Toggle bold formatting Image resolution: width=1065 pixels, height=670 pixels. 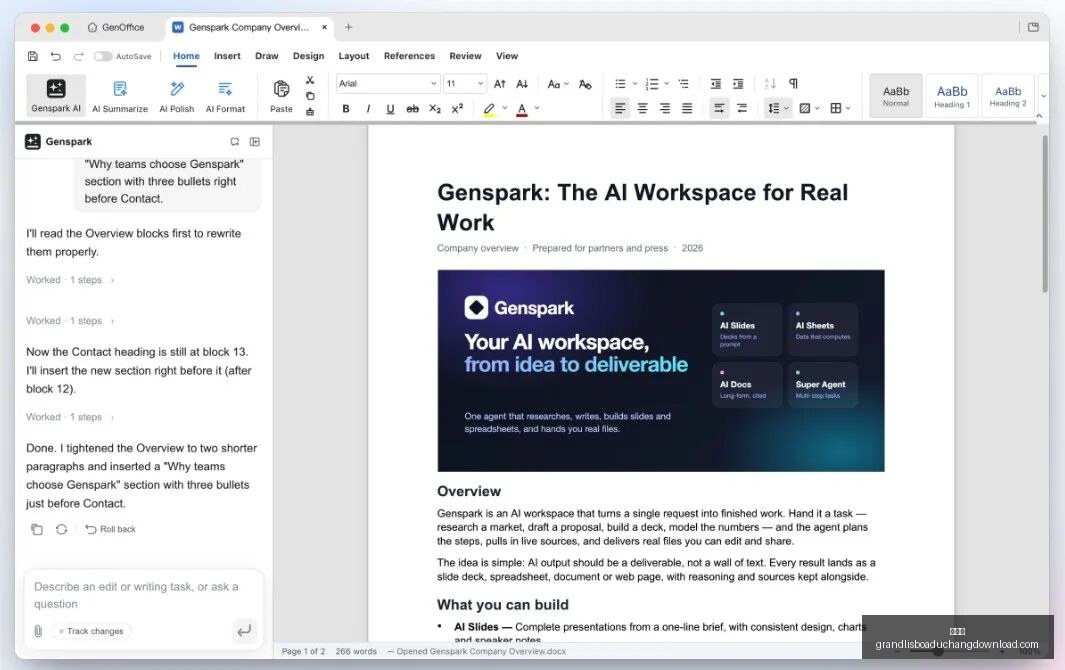[x=346, y=109]
